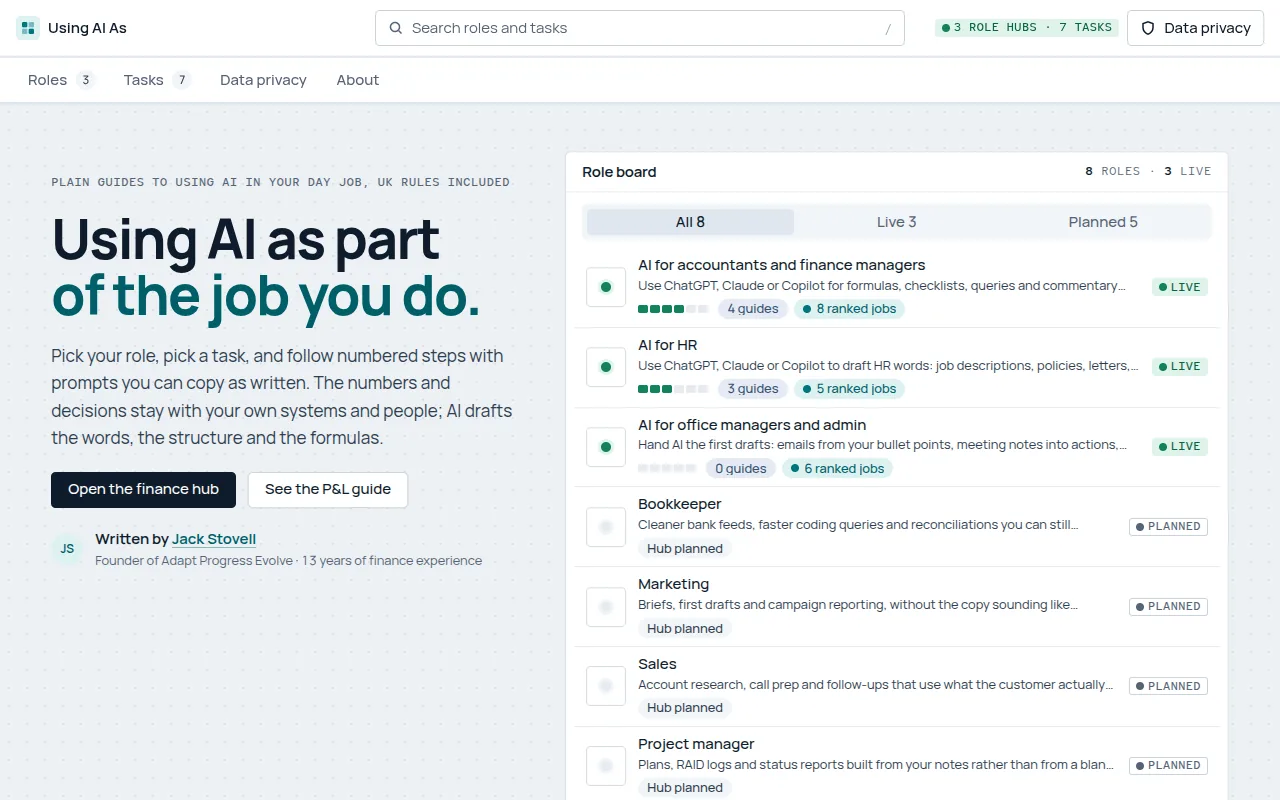Click the status icon for AI for accountants row
This screenshot has width=1280, height=800.
click(x=606, y=287)
